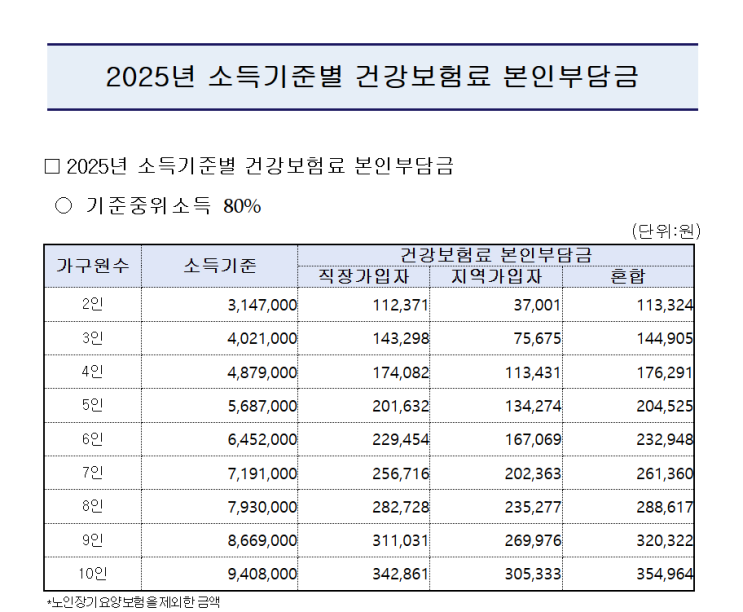Click cell value 235,277
The height and width of the screenshot is (612, 743).
coord(533,507)
